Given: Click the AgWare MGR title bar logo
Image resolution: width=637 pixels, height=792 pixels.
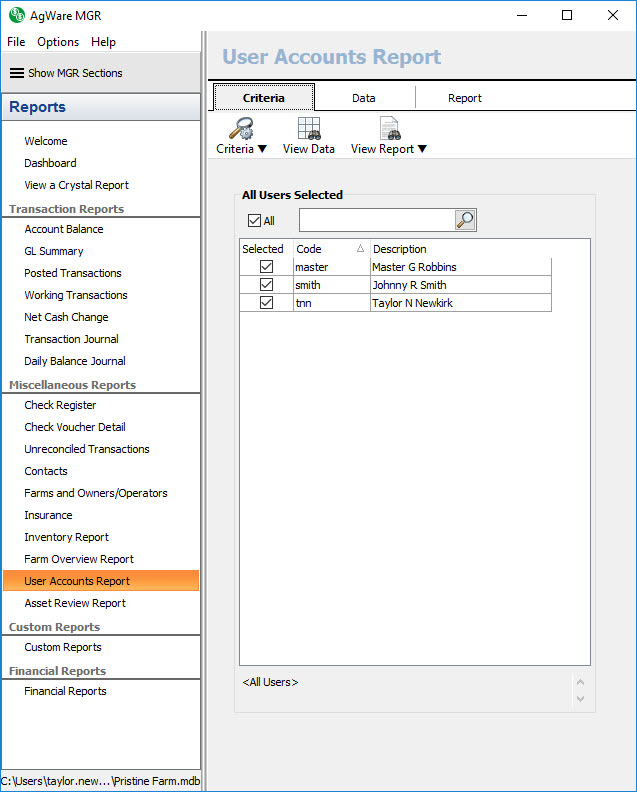Looking at the screenshot, I should [16, 15].
